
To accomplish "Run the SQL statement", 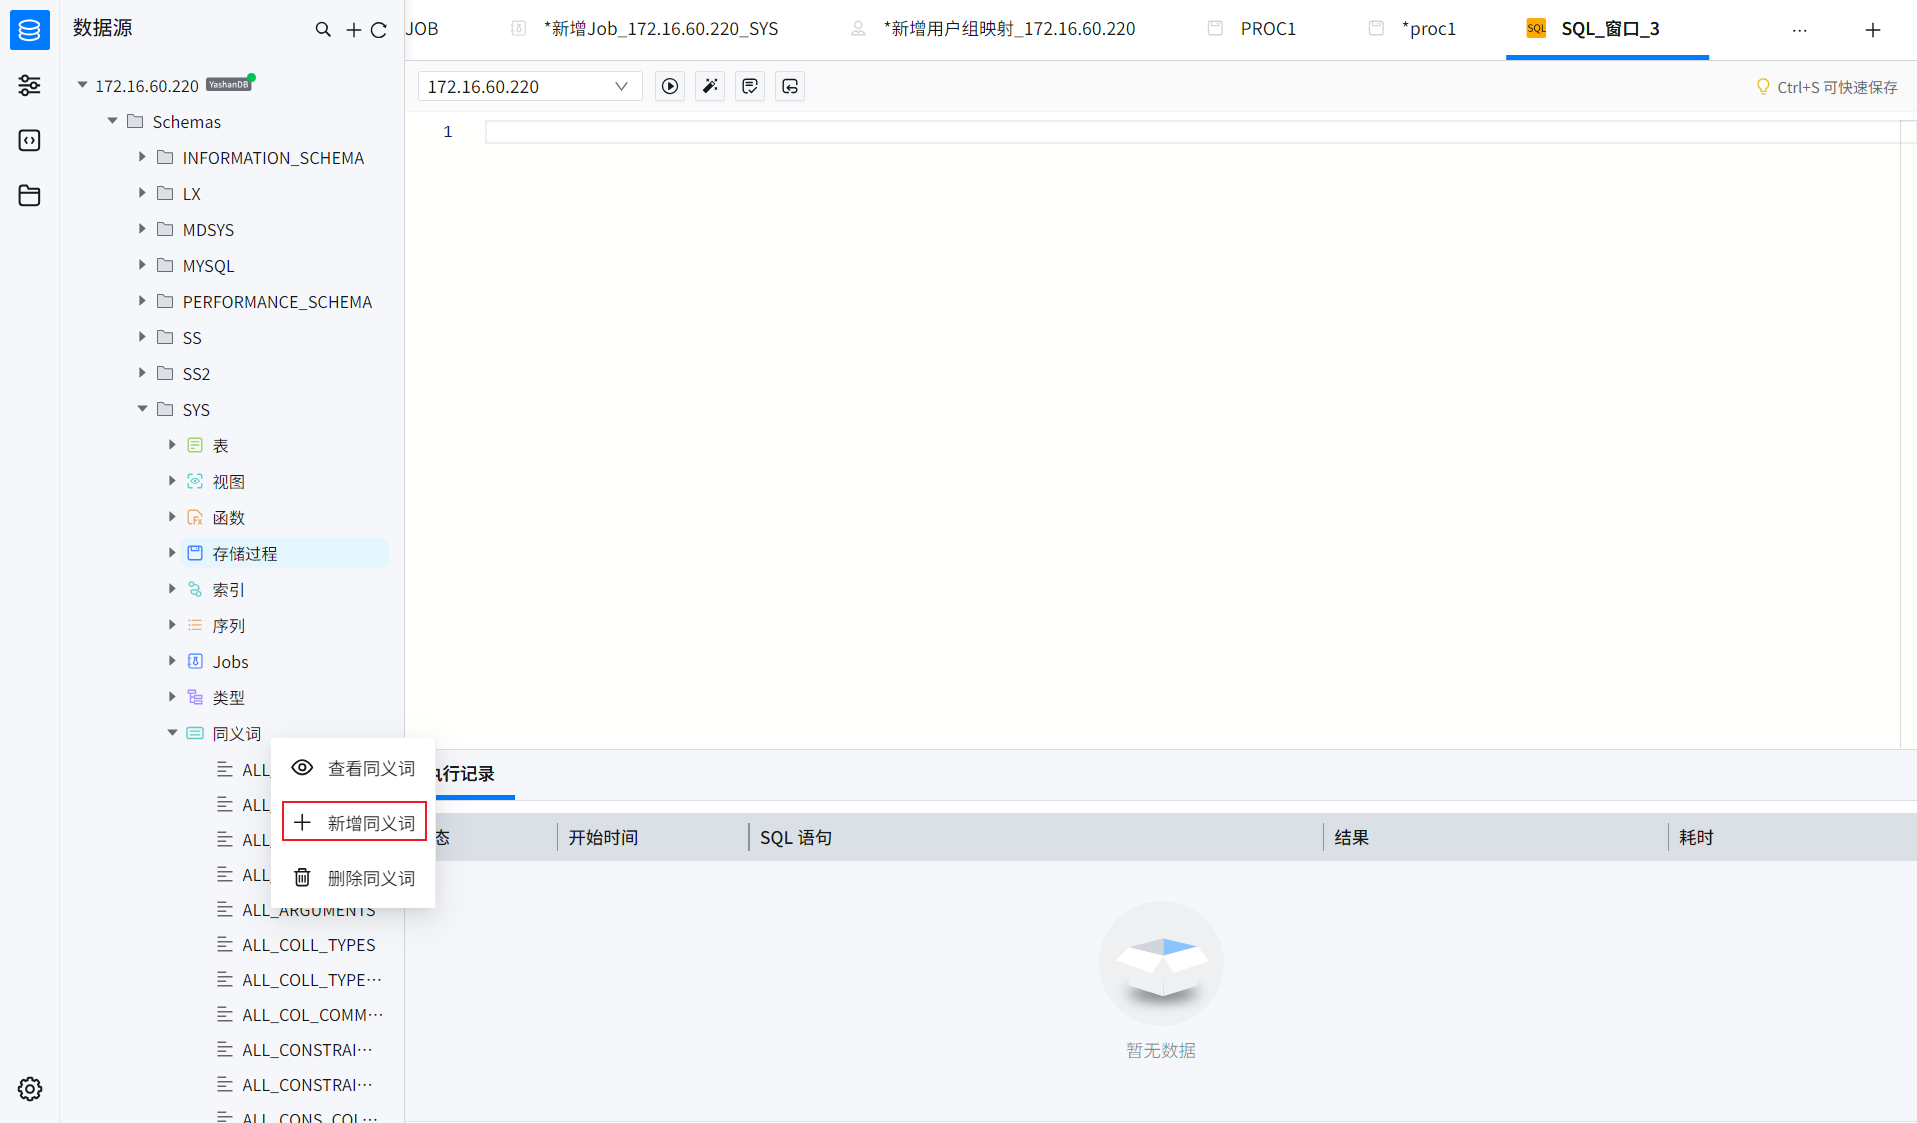I will pyautogui.click(x=670, y=87).
